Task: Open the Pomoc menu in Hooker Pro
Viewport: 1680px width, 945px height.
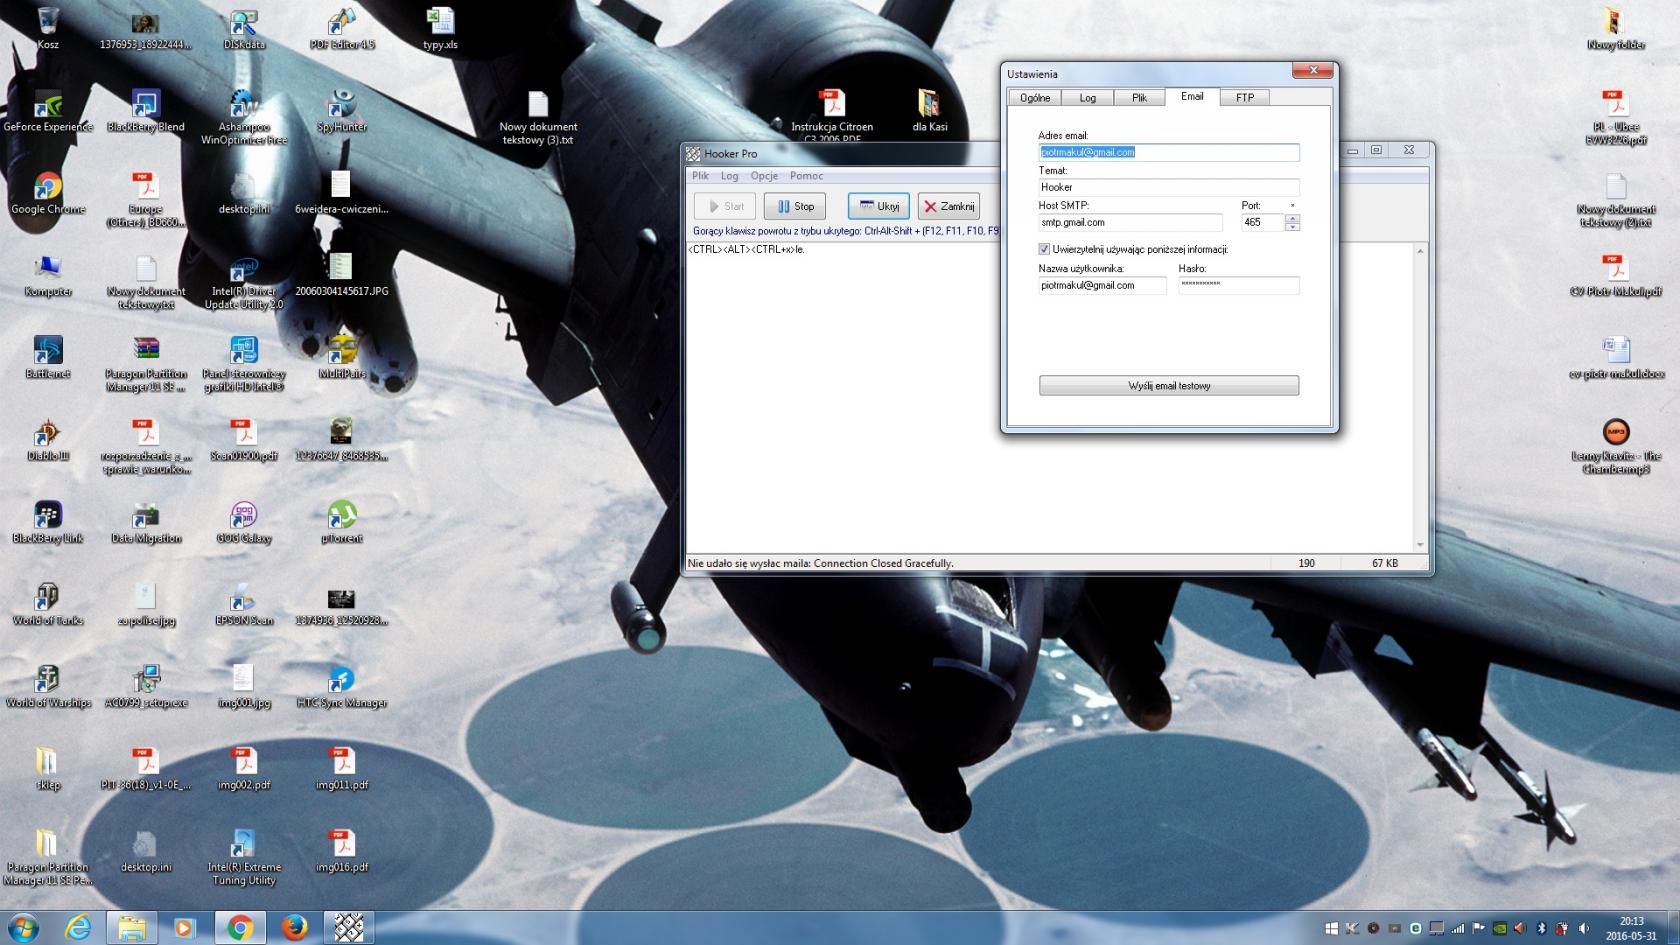Action: click(806, 176)
